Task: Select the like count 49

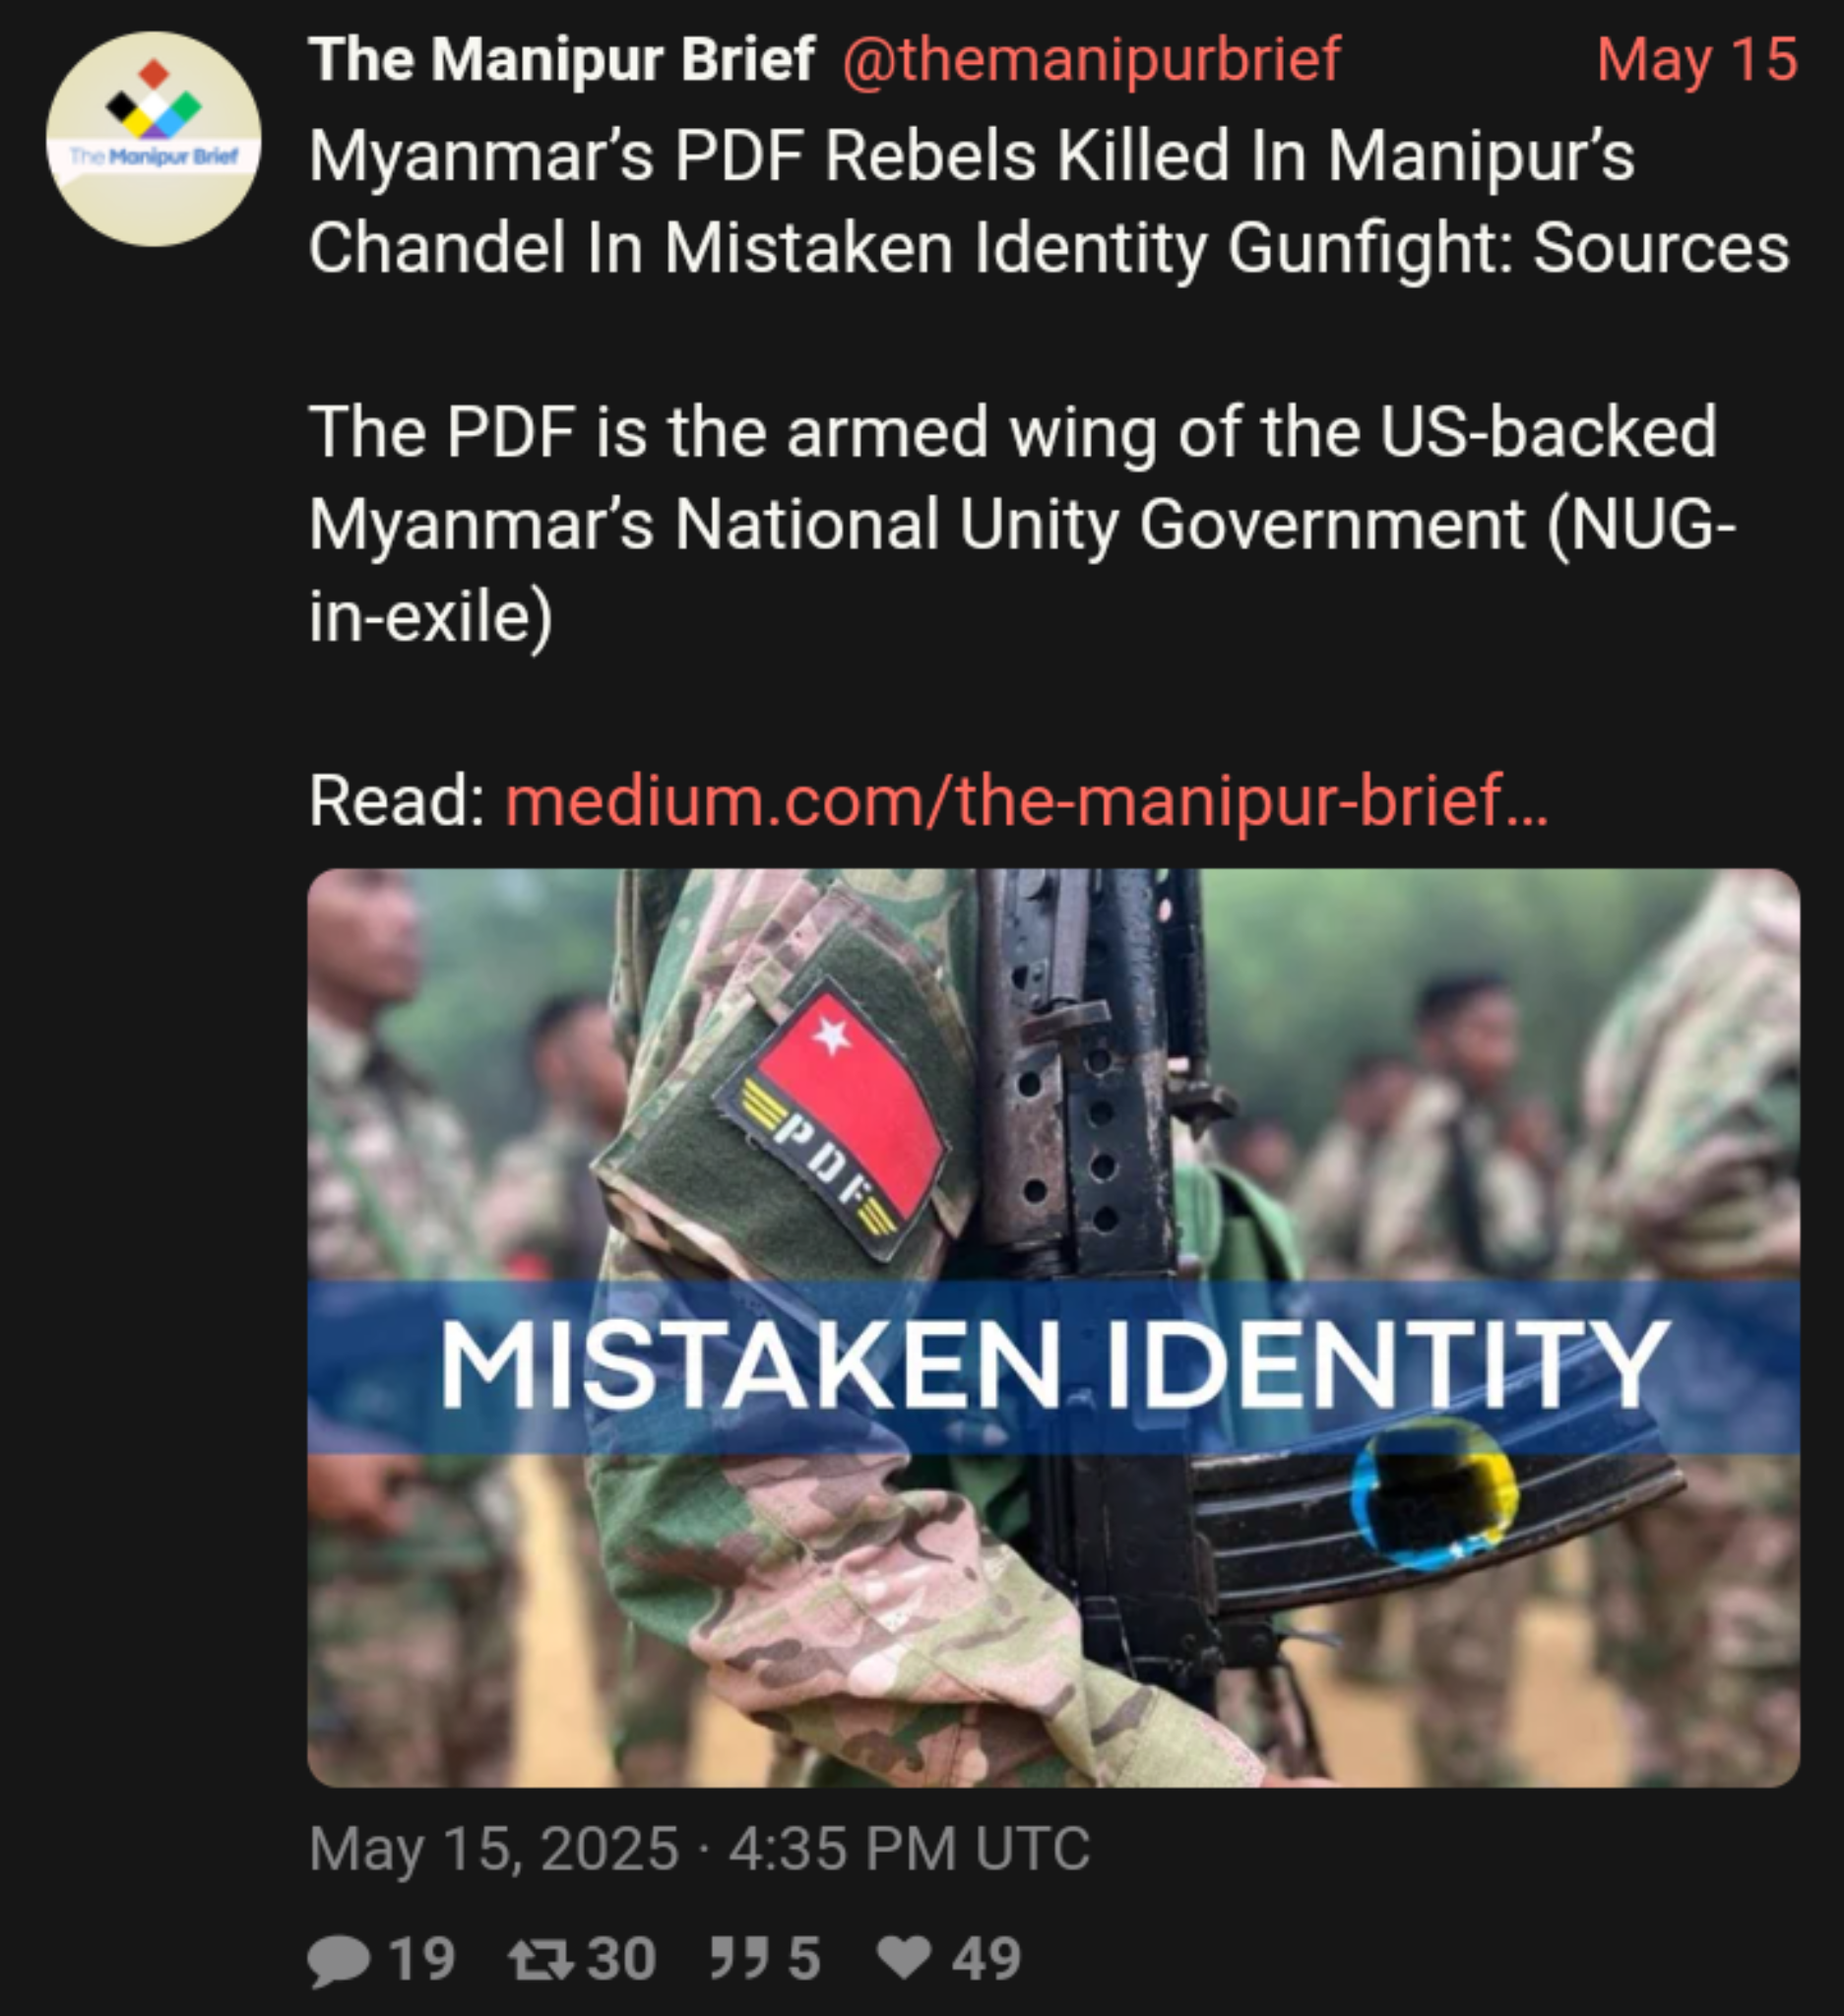Action: pos(986,1959)
